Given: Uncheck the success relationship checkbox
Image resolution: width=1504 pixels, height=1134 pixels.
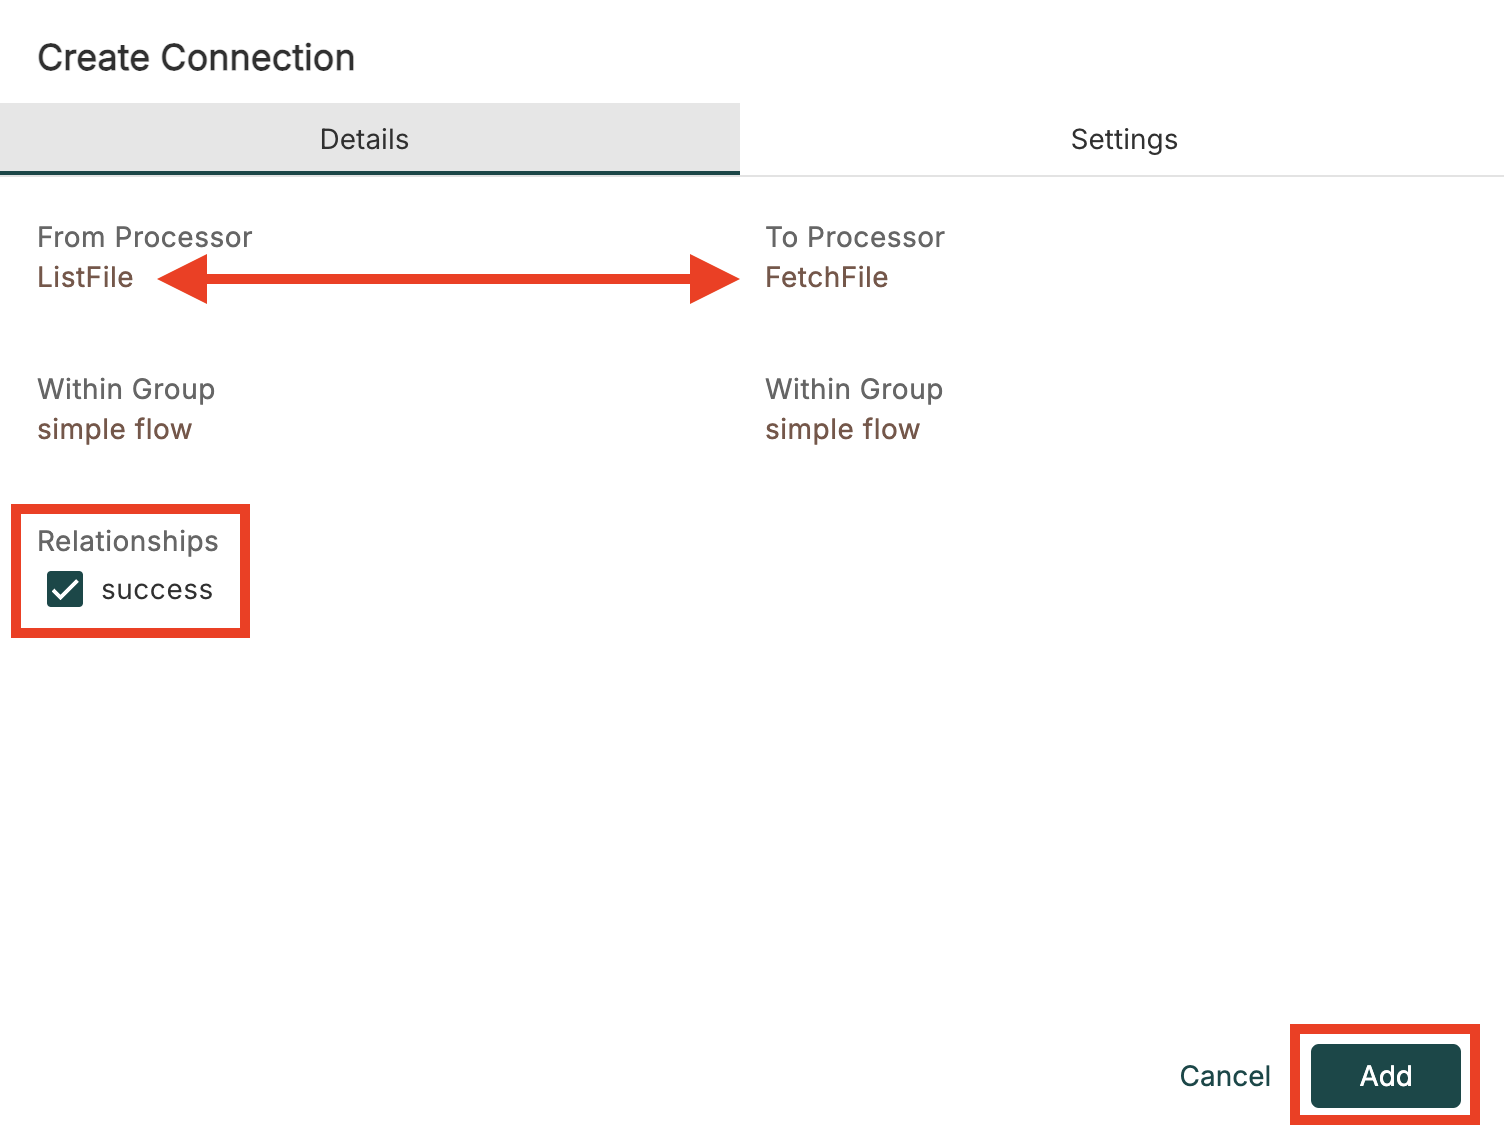Looking at the screenshot, I should tap(65, 589).
